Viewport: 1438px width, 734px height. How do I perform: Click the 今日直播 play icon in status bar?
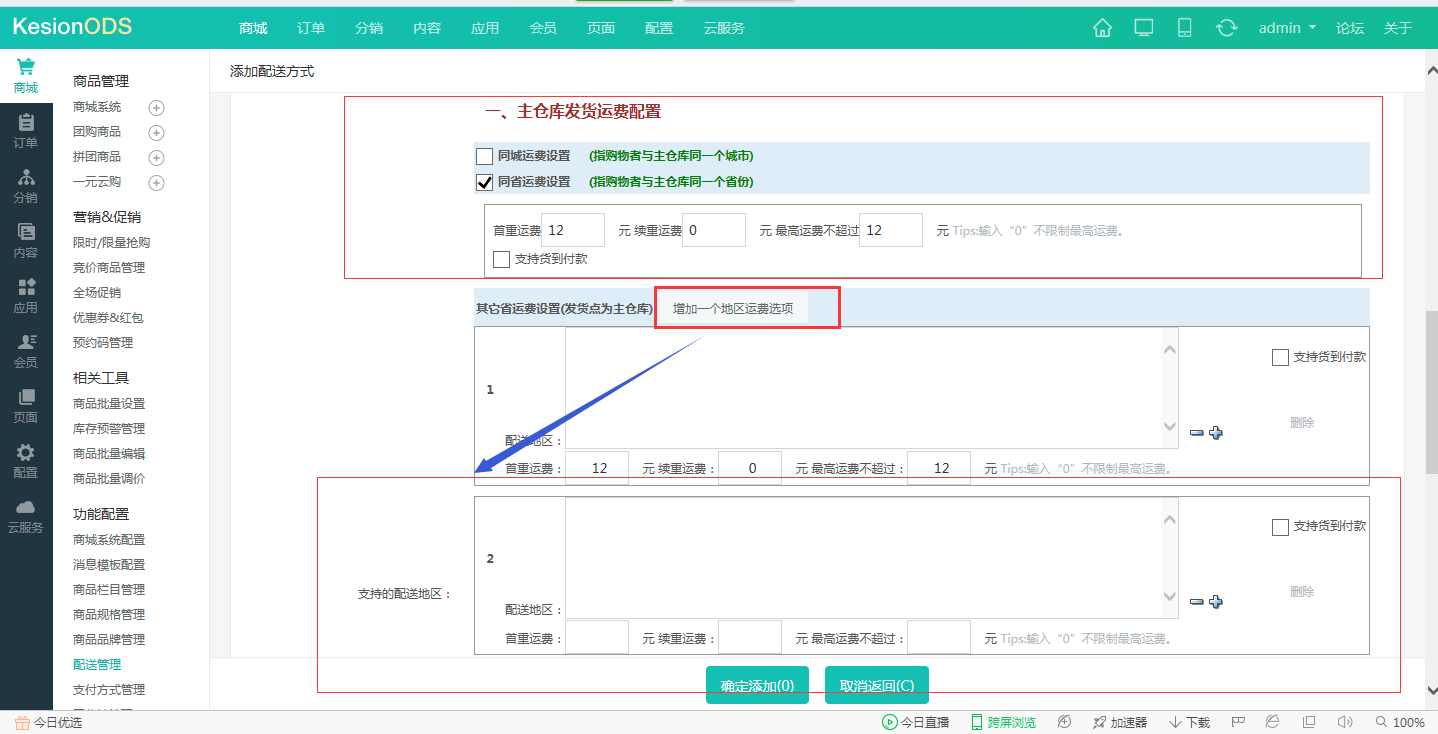pos(889,722)
